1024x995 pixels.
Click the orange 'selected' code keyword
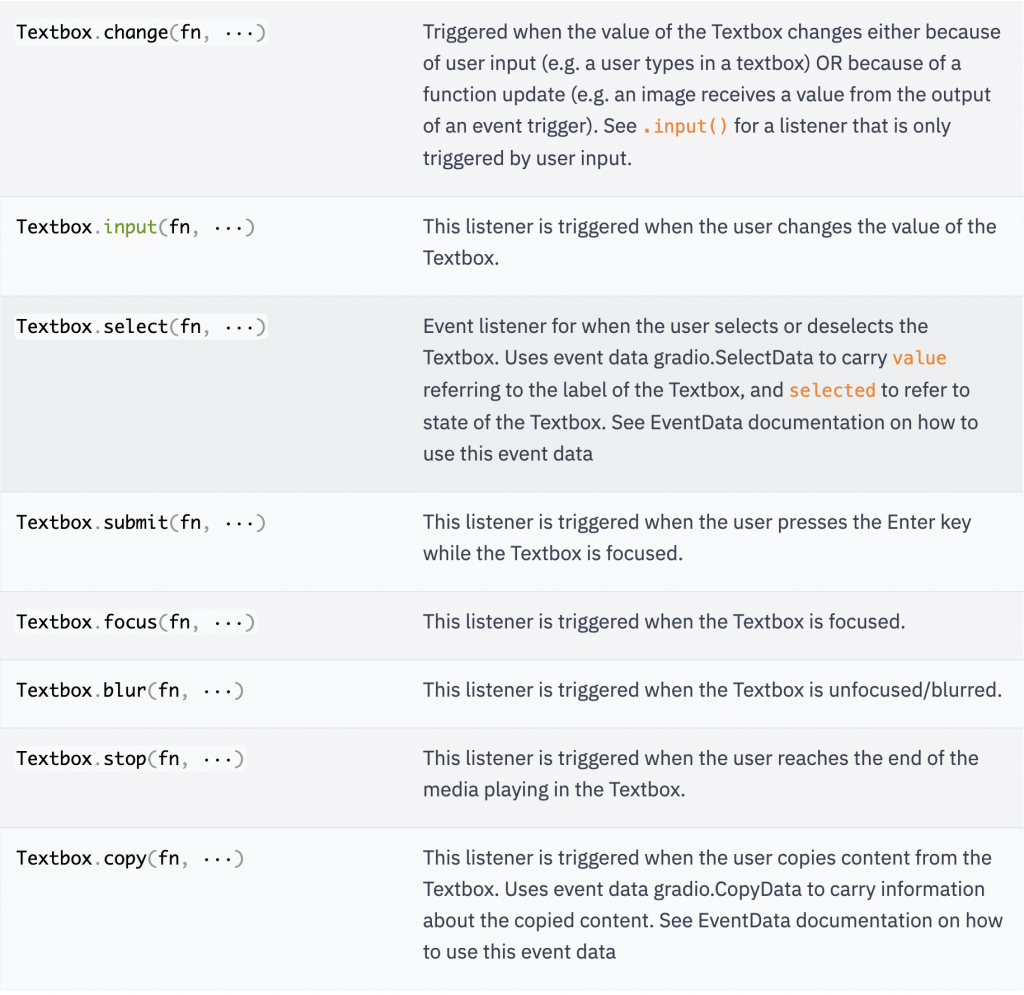pos(832,390)
